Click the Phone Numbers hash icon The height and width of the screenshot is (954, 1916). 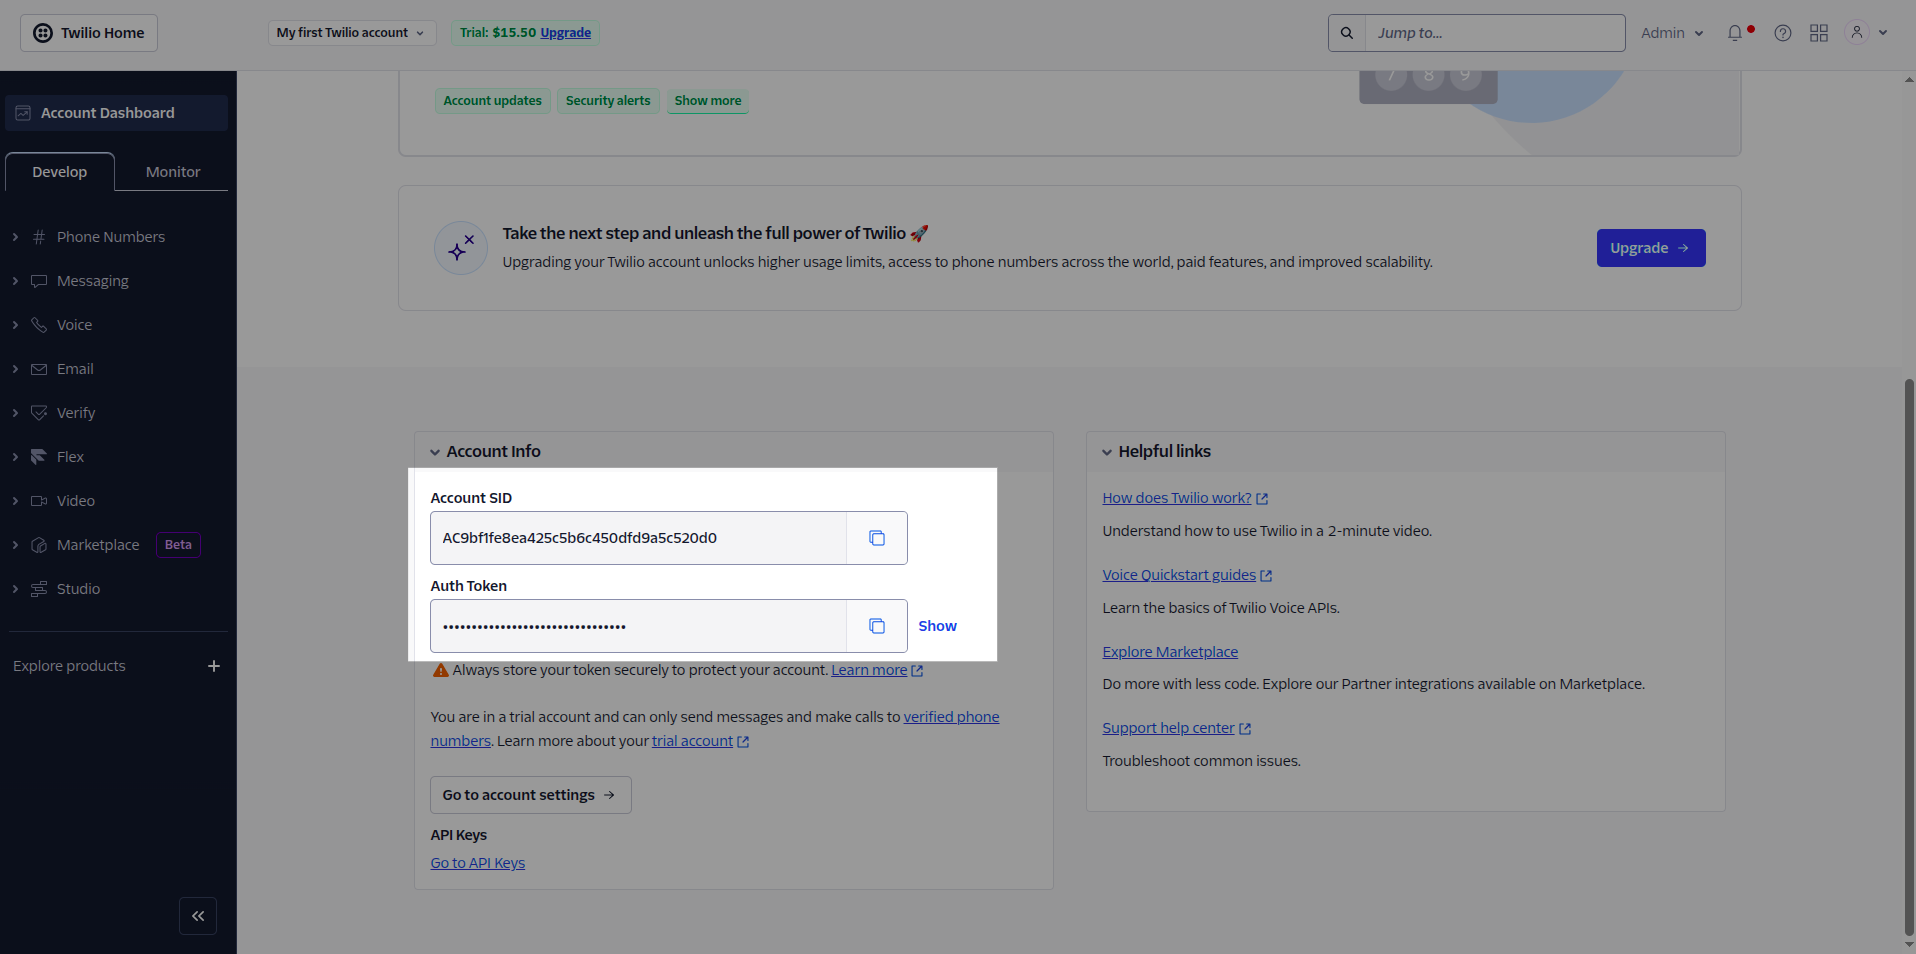[x=39, y=237]
